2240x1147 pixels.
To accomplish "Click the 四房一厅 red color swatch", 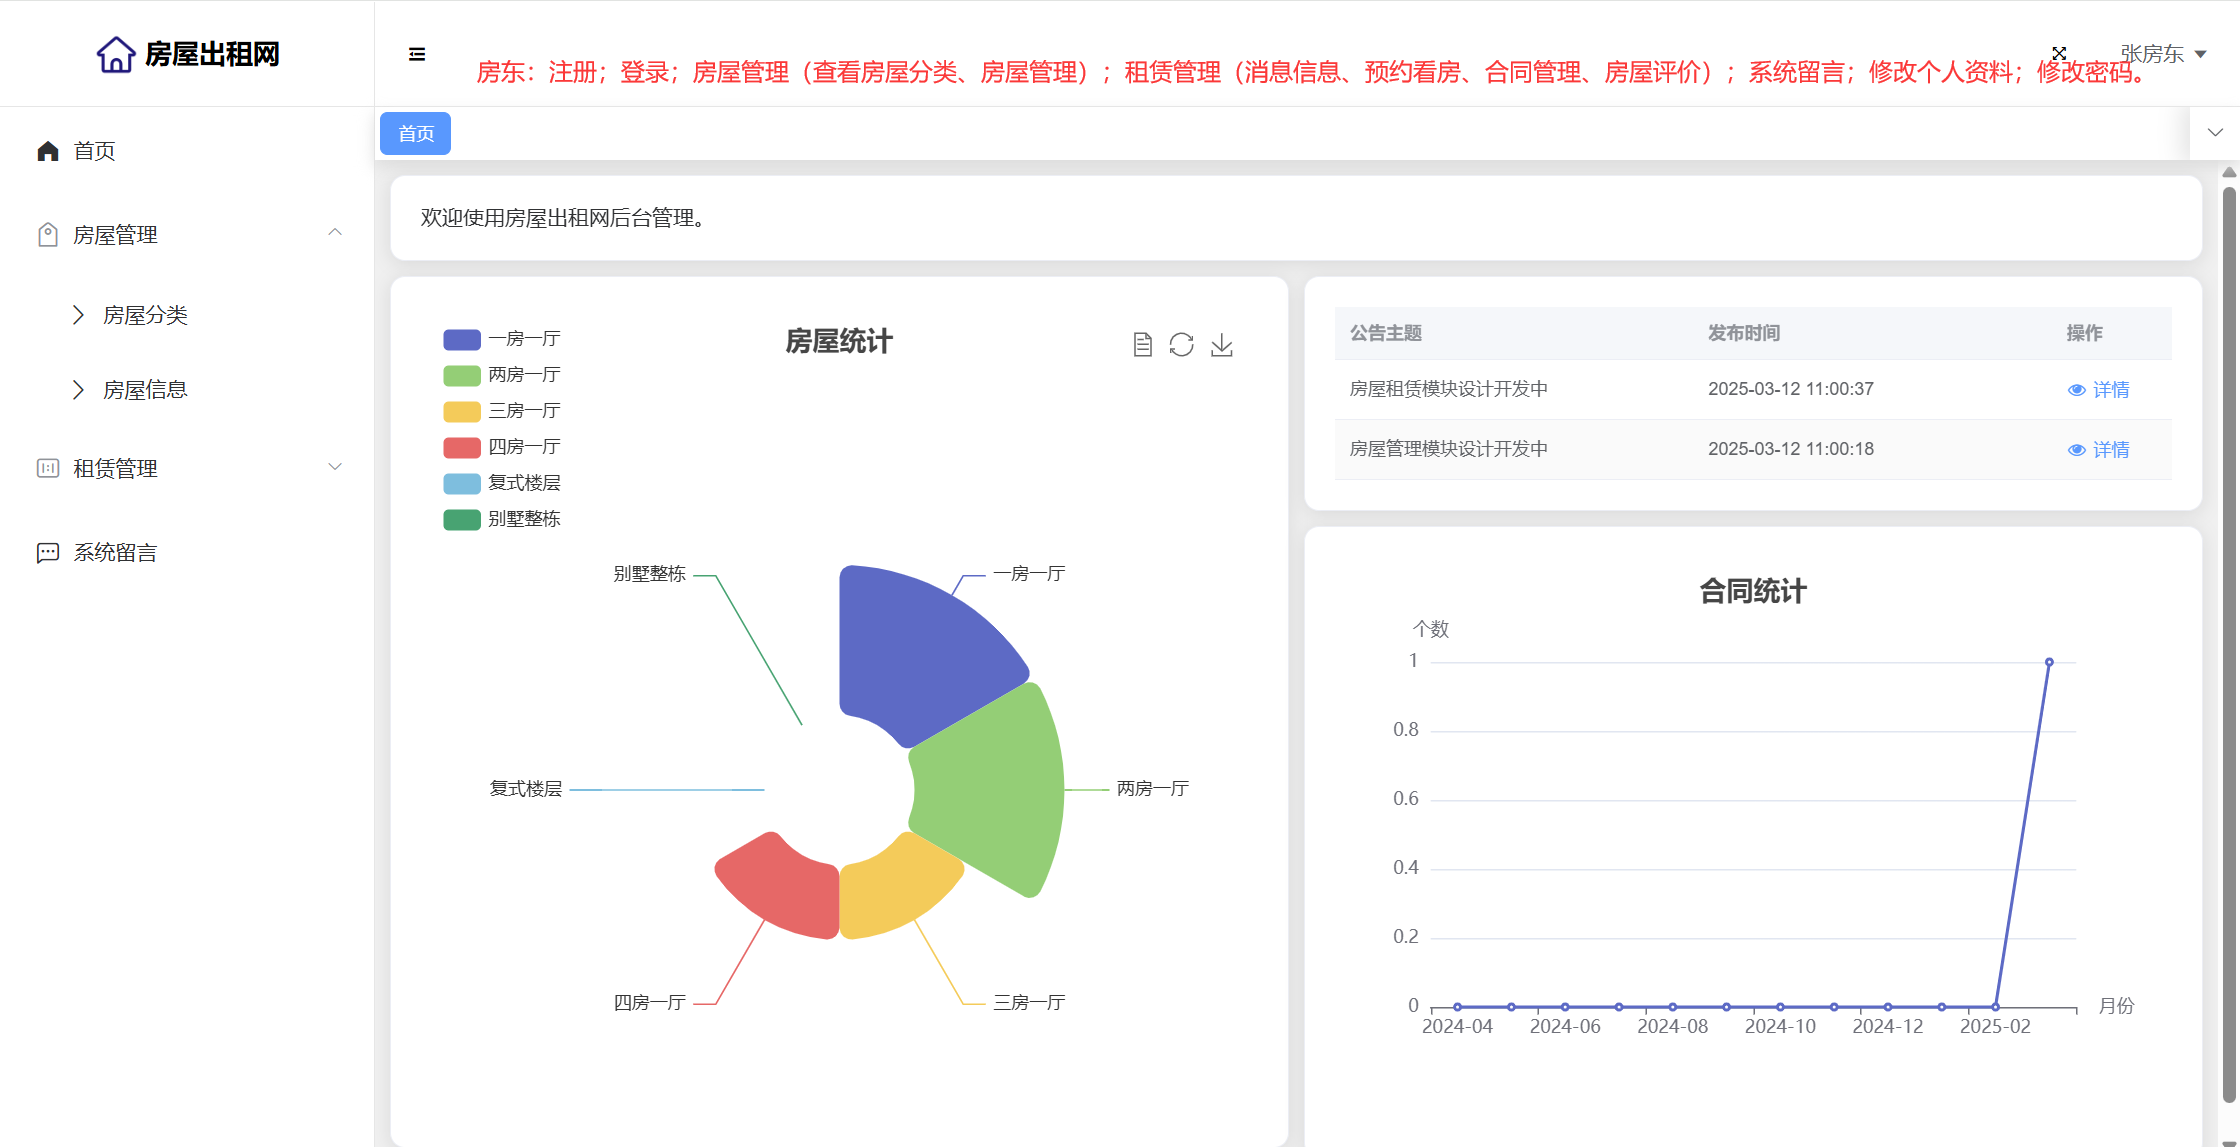I will pos(461,447).
